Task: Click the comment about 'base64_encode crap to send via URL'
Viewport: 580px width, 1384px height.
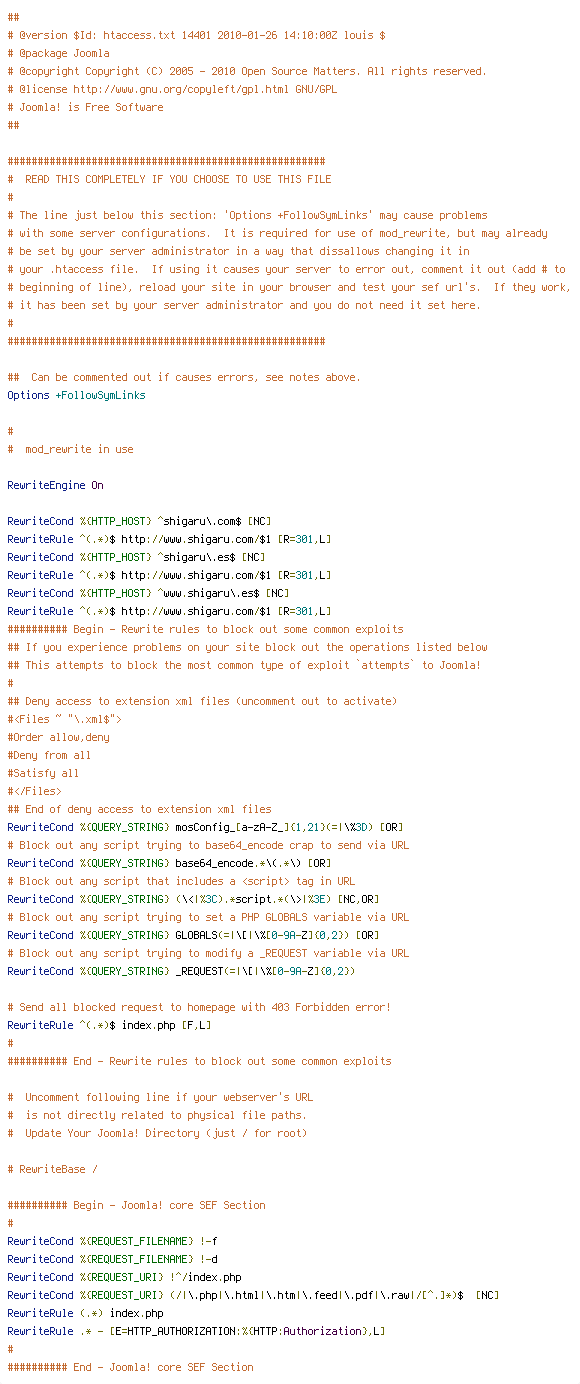Action: coord(208,845)
